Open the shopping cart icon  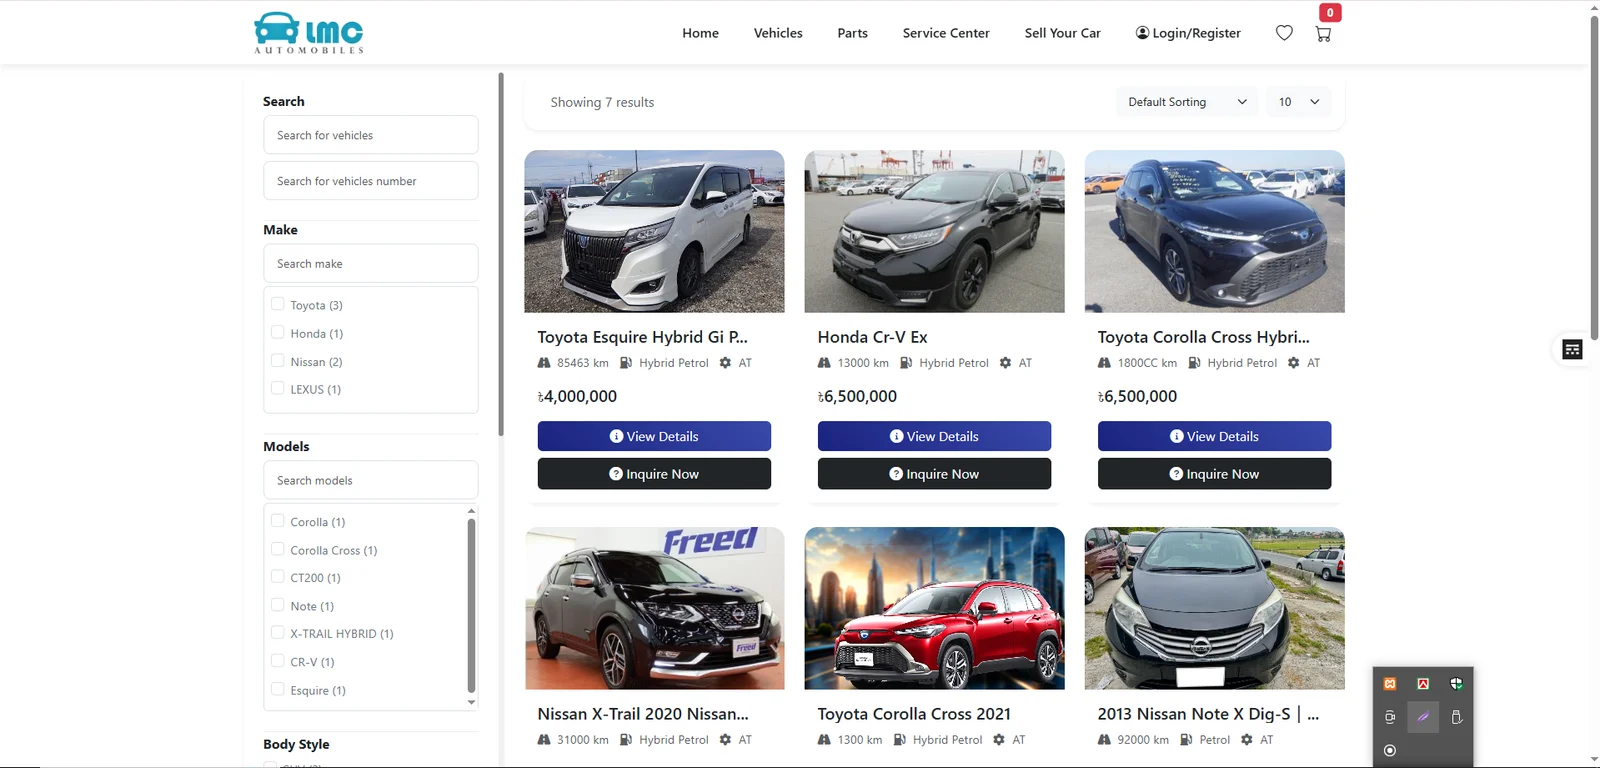[x=1323, y=33]
